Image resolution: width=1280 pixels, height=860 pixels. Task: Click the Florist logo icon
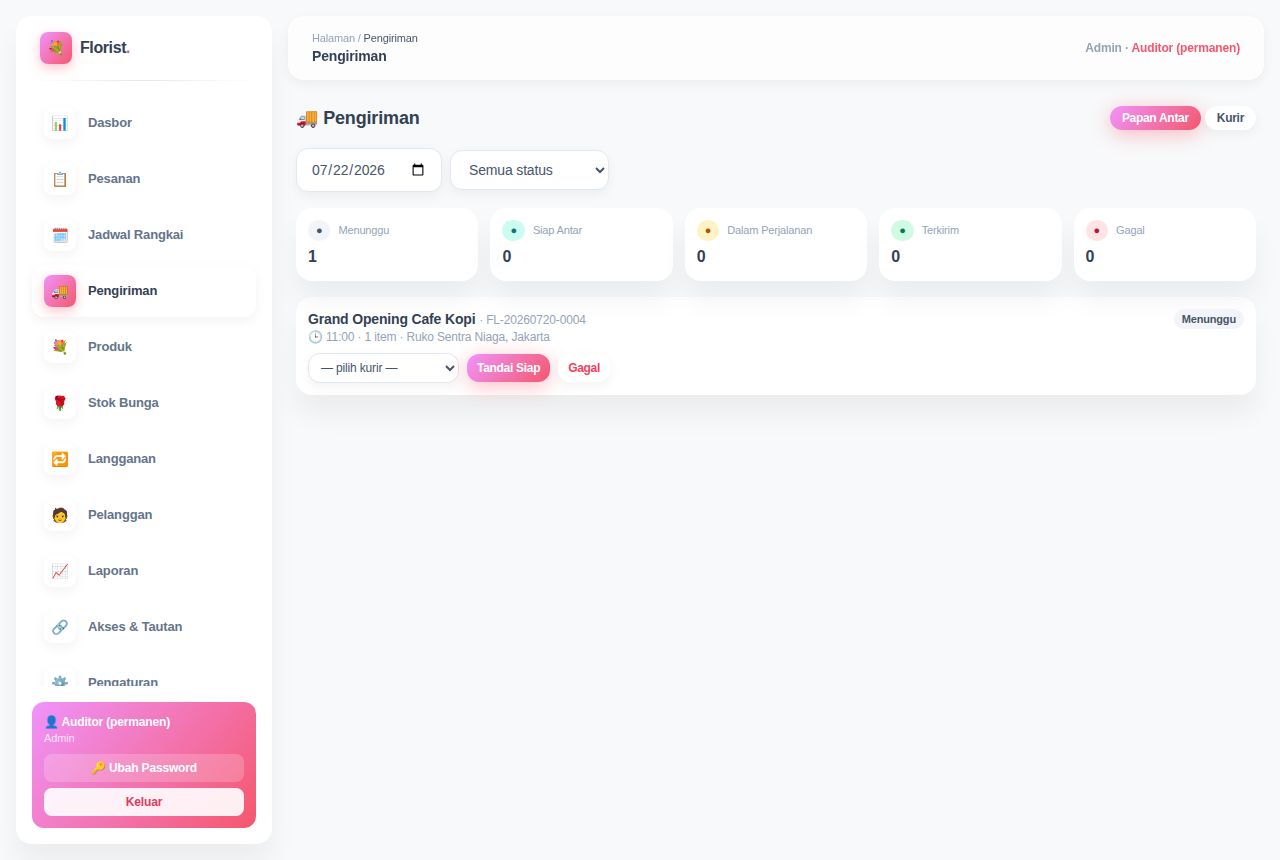(56, 48)
